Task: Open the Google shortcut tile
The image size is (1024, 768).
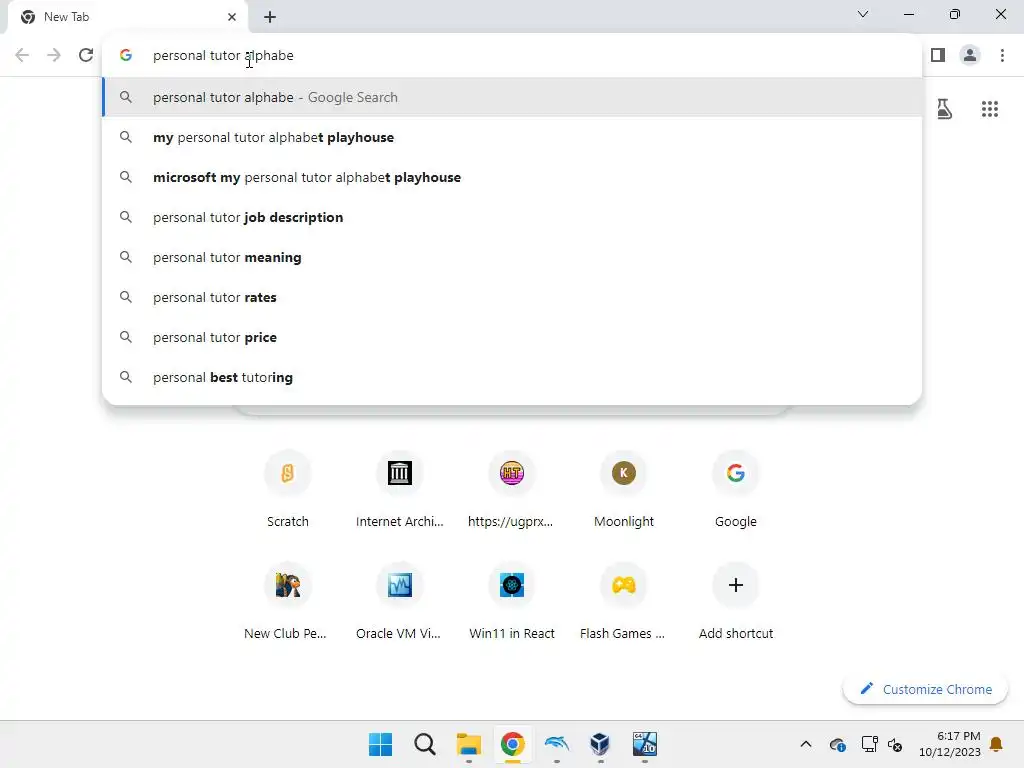Action: pos(735,489)
